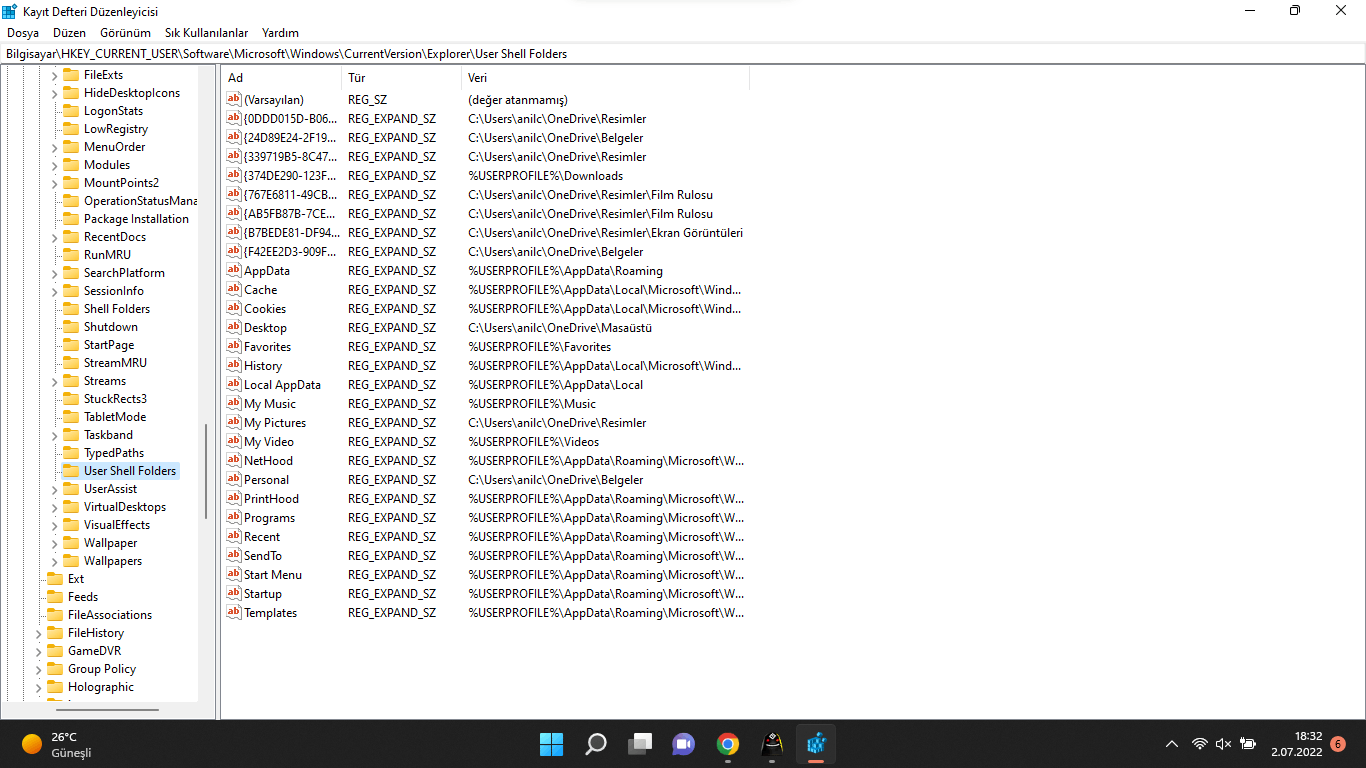
Task: Select the AppData value icon
Action: click(x=234, y=270)
